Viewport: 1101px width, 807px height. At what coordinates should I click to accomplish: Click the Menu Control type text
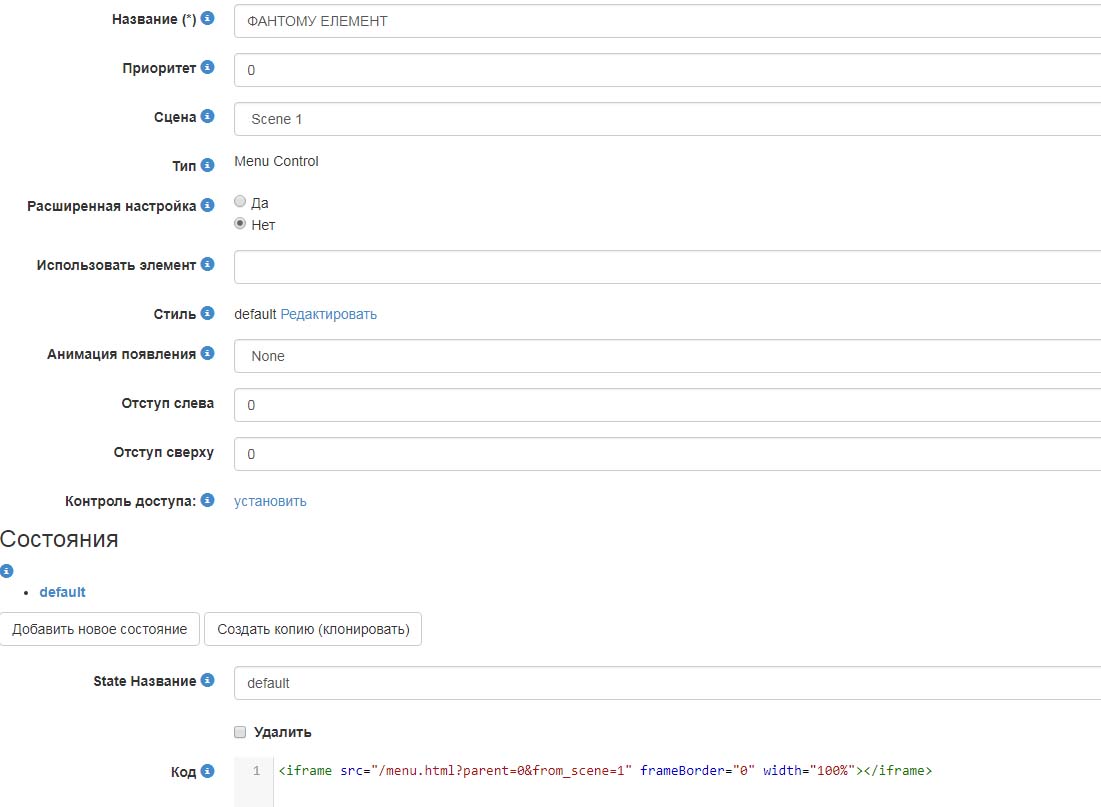click(x=276, y=162)
